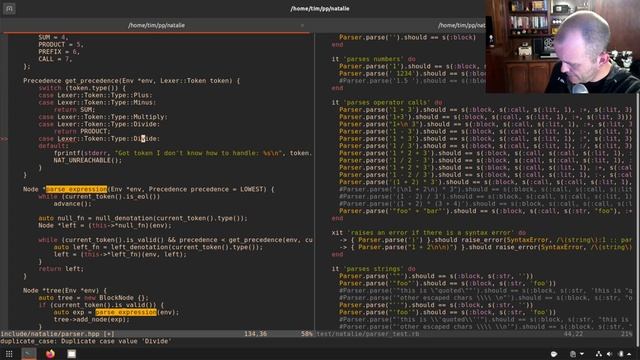Click the 'auto left_fn = left_denotation' line
640x360 pixels.
coord(158,247)
